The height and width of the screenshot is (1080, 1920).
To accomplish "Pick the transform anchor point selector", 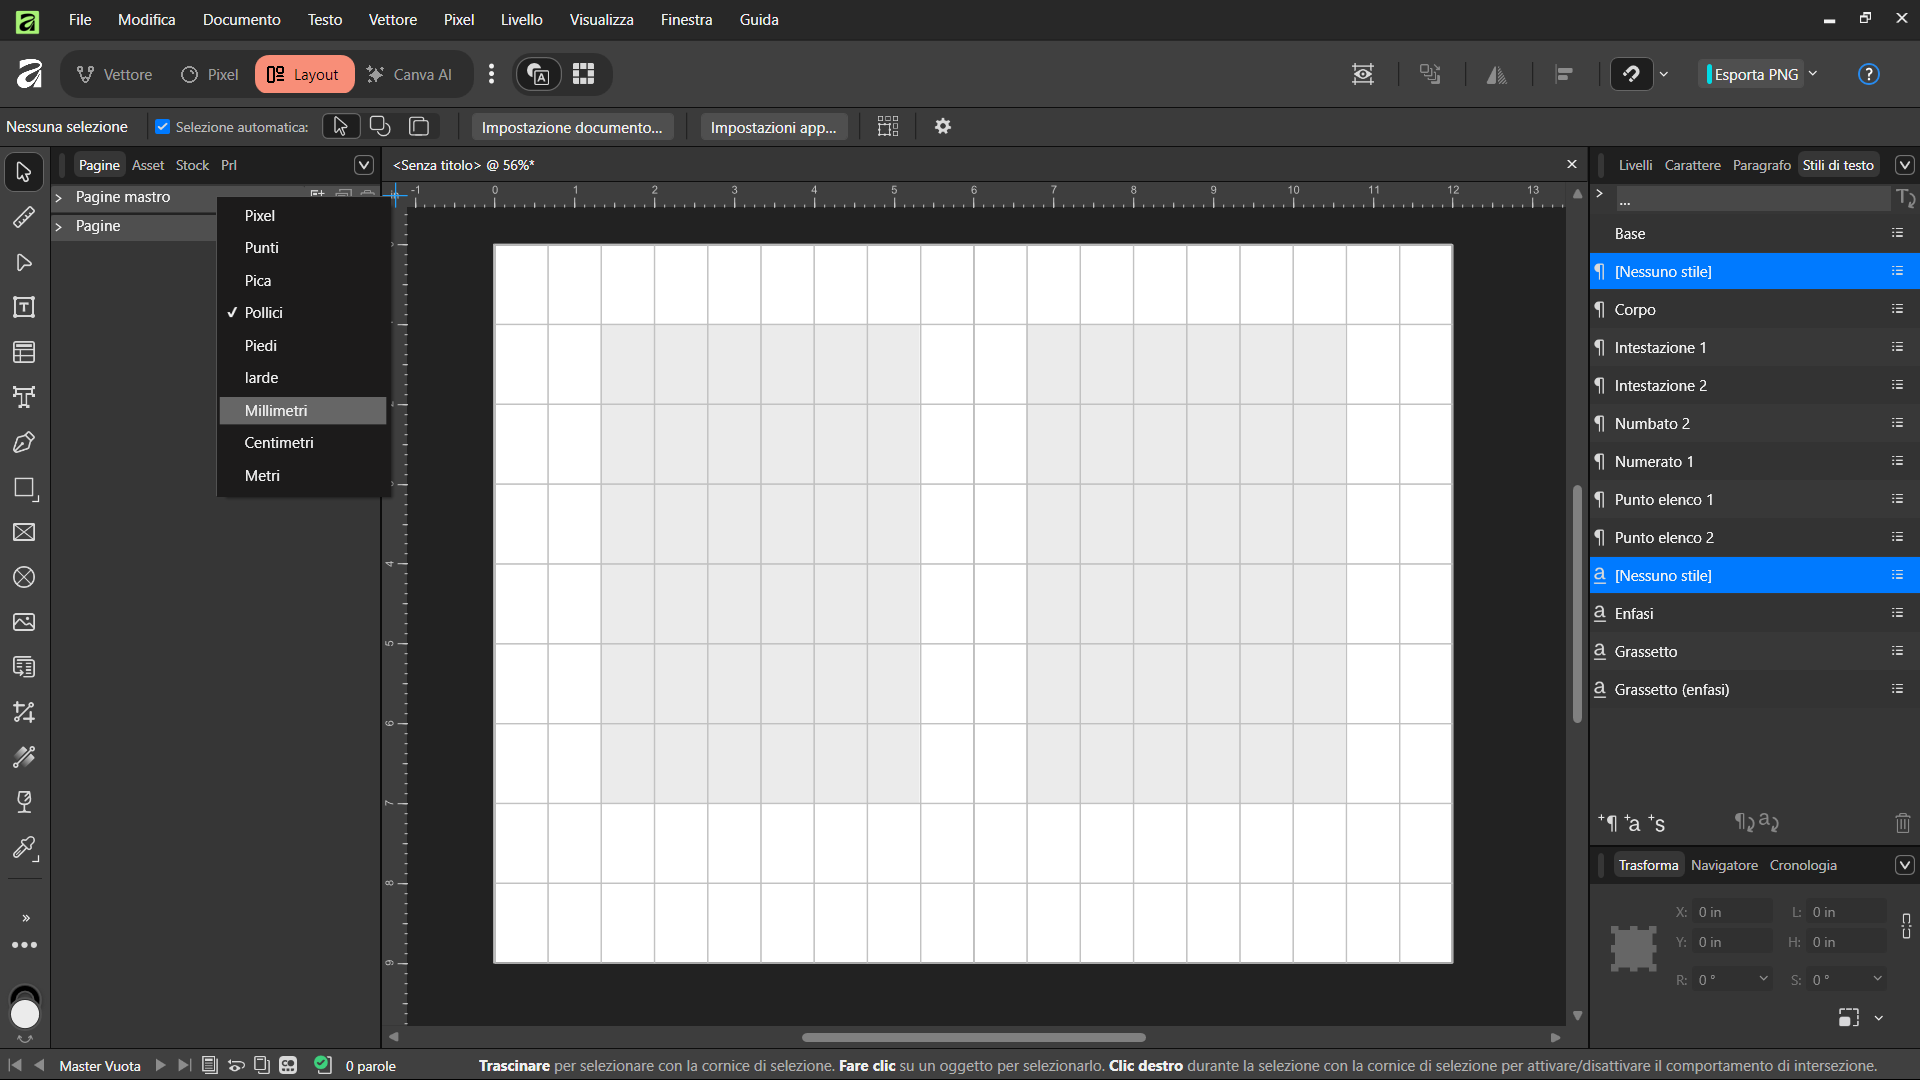I will [x=1634, y=948].
